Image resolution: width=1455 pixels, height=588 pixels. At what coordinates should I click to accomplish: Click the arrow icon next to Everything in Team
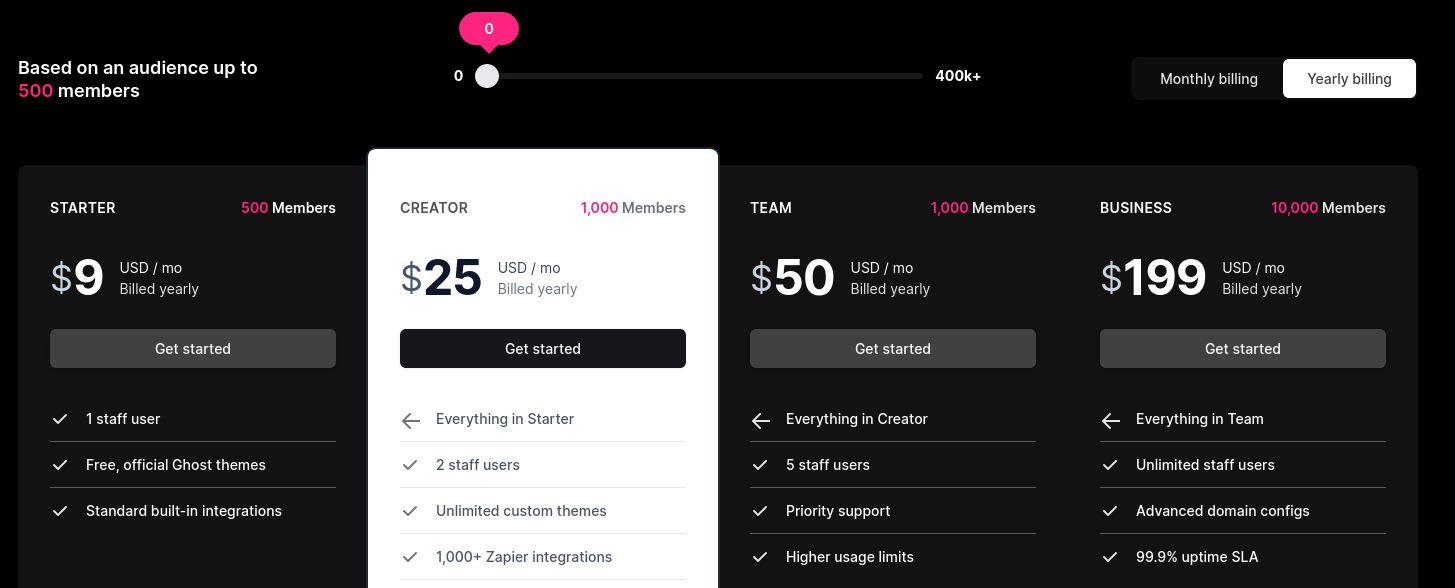(x=1110, y=420)
